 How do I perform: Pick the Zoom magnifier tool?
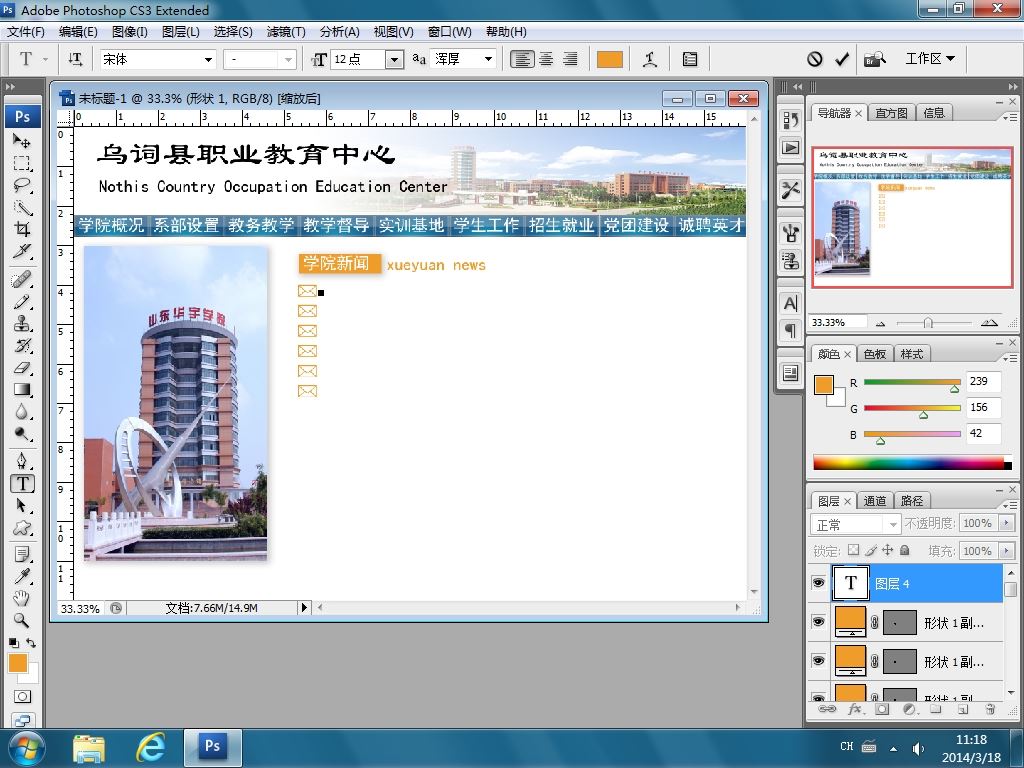(22, 620)
